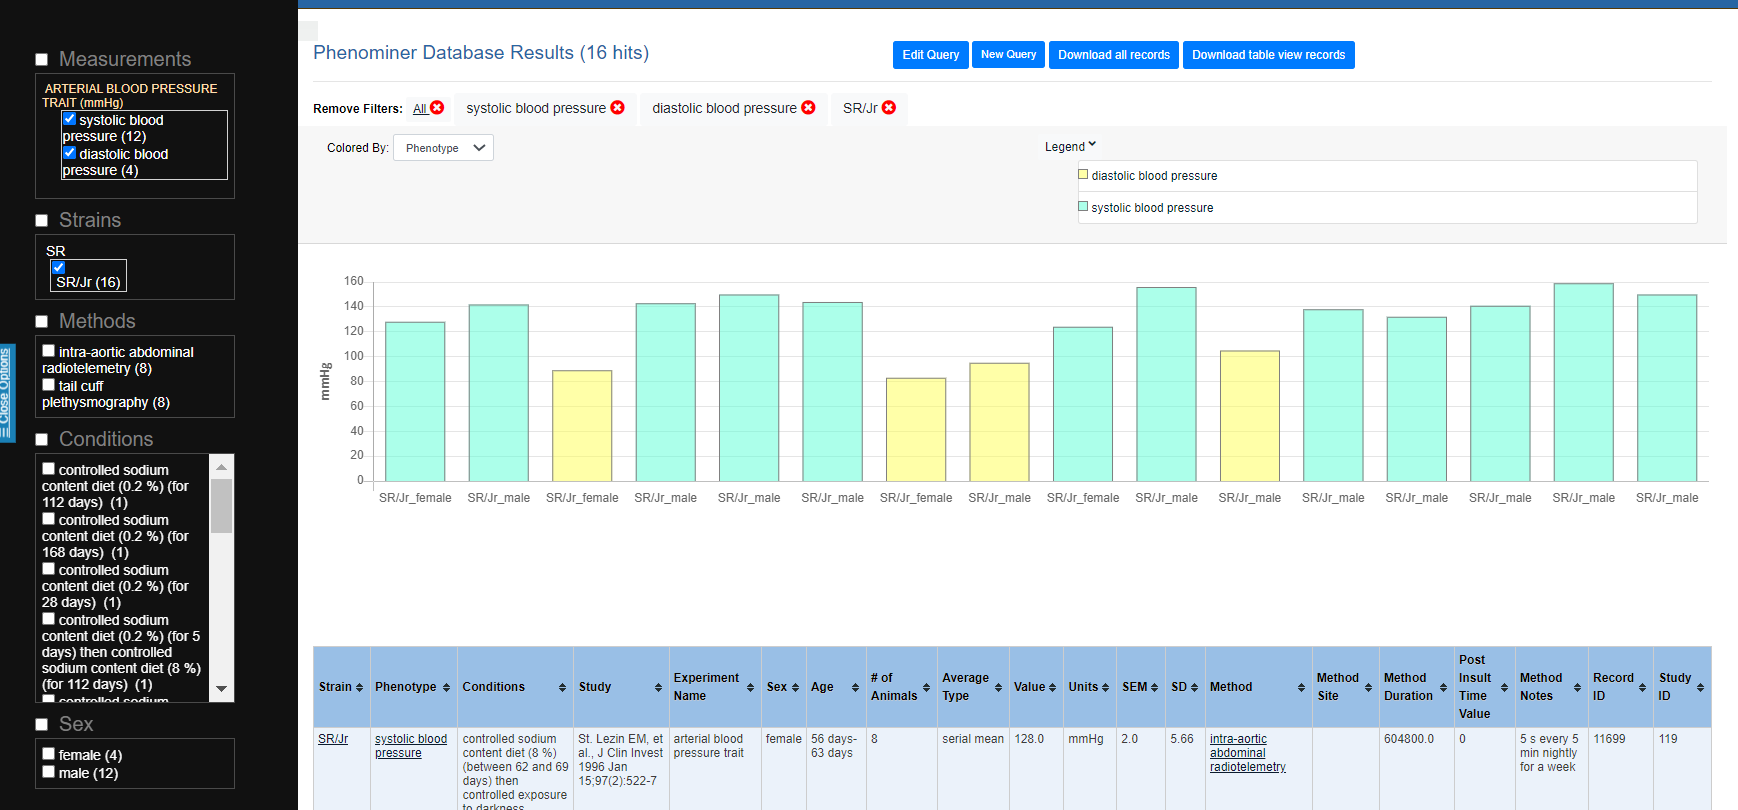
Task: Collapse the Legend section
Action: (1070, 146)
